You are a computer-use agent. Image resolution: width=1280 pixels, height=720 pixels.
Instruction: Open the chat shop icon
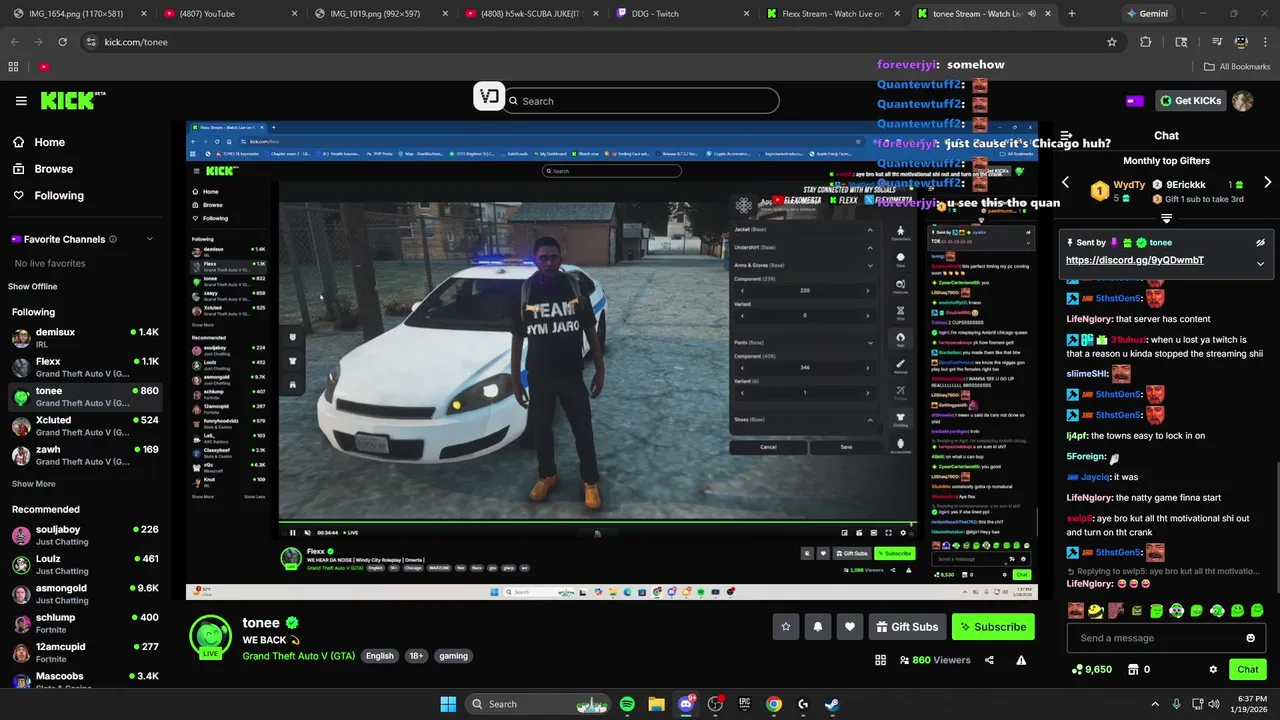tap(1132, 670)
